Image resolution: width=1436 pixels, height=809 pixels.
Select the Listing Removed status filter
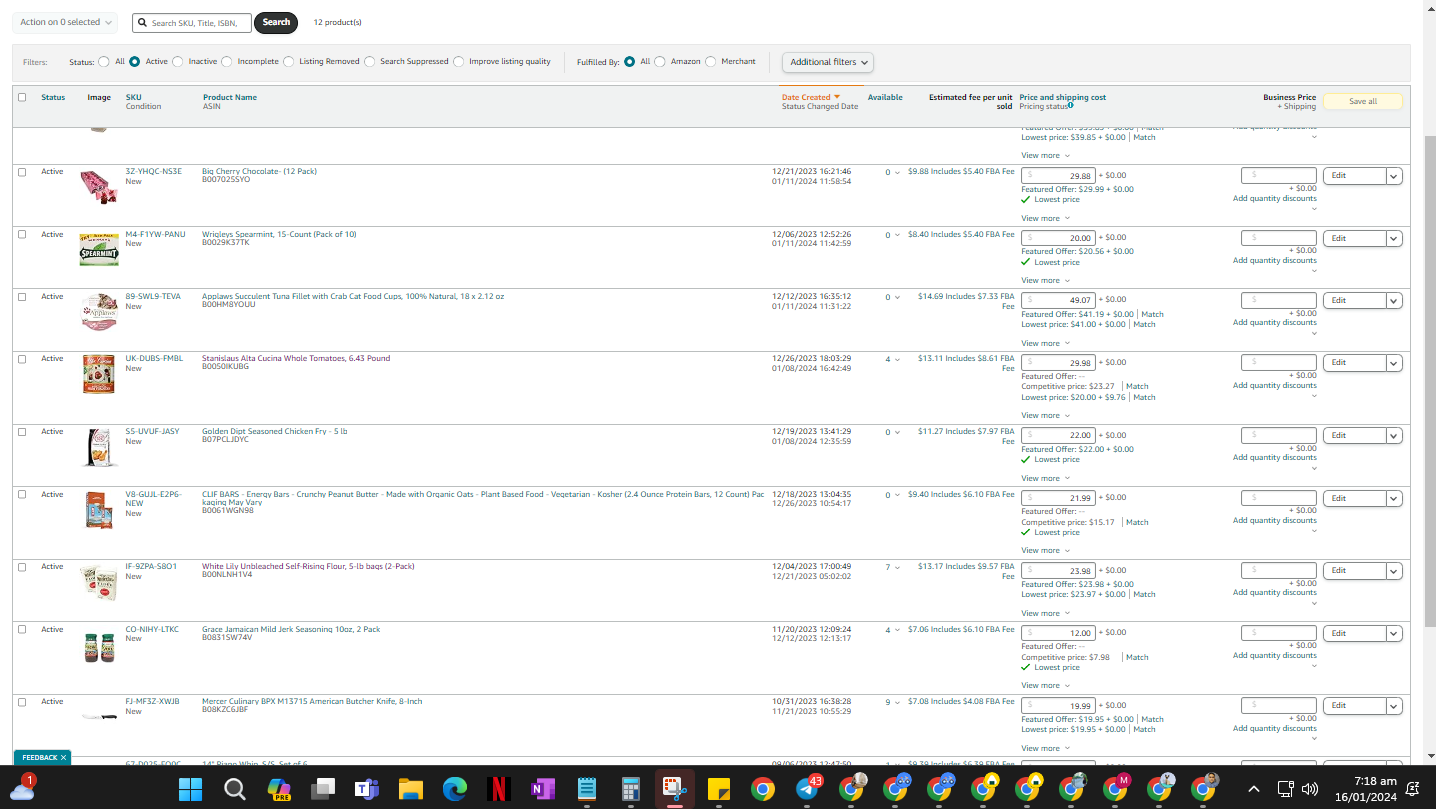tap(289, 62)
